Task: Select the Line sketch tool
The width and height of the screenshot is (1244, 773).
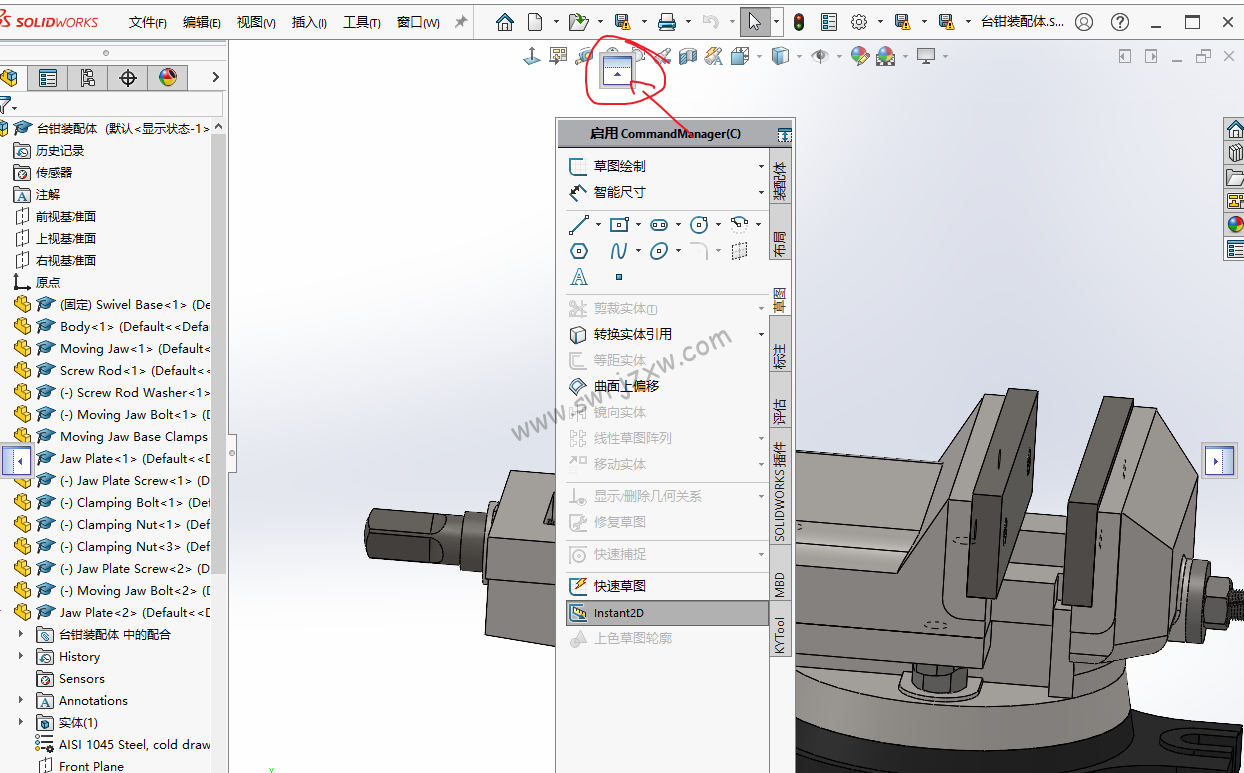Action: click(x=579, y=225)
